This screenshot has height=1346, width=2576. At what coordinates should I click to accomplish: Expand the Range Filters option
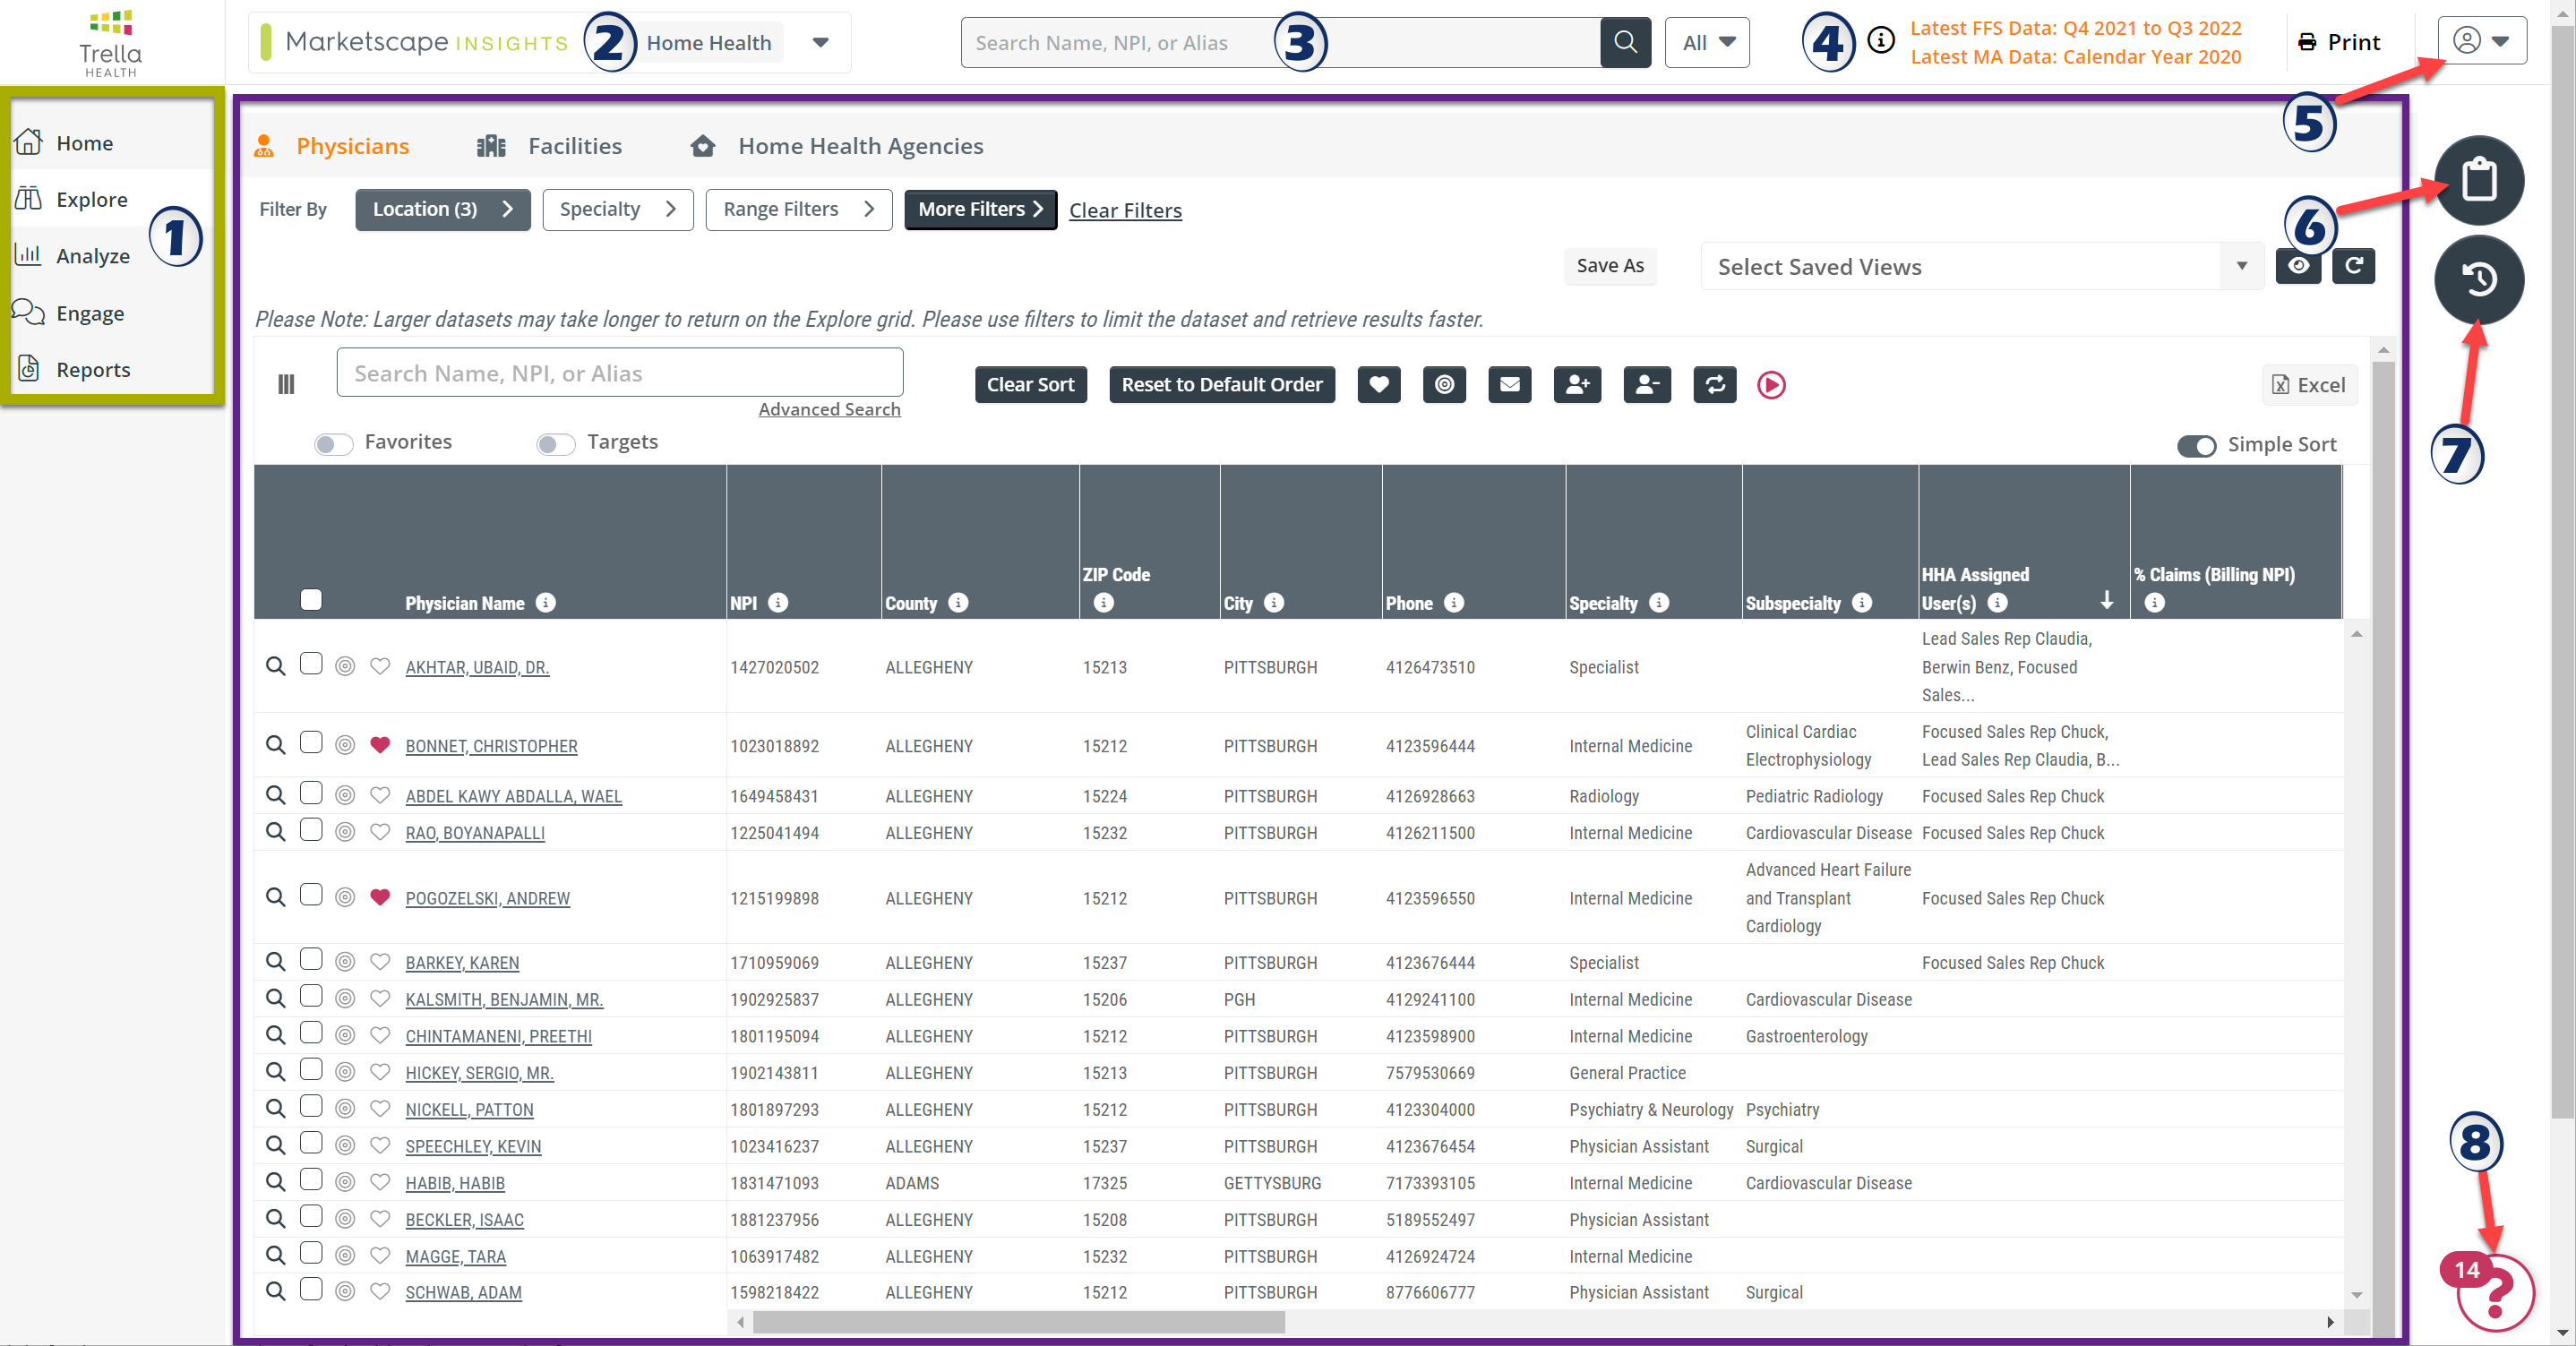tap(798, 209)
